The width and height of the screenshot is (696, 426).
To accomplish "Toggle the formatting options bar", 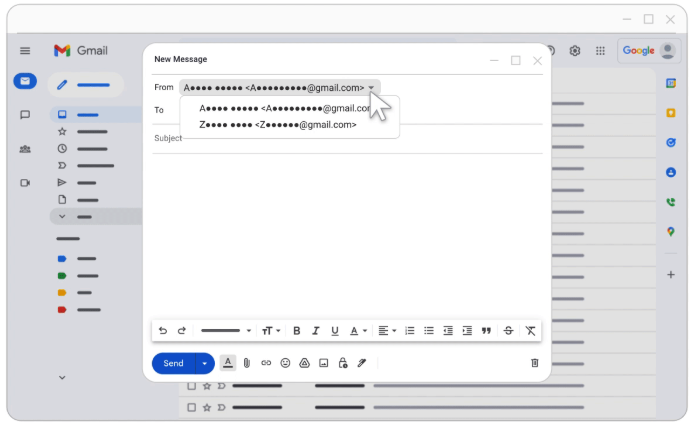I will point(228,363).
